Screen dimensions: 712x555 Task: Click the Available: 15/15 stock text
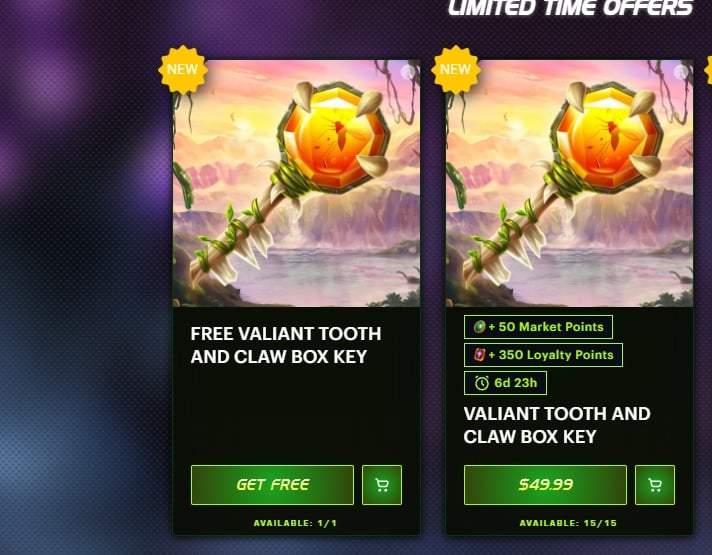[x=568, y=523]
